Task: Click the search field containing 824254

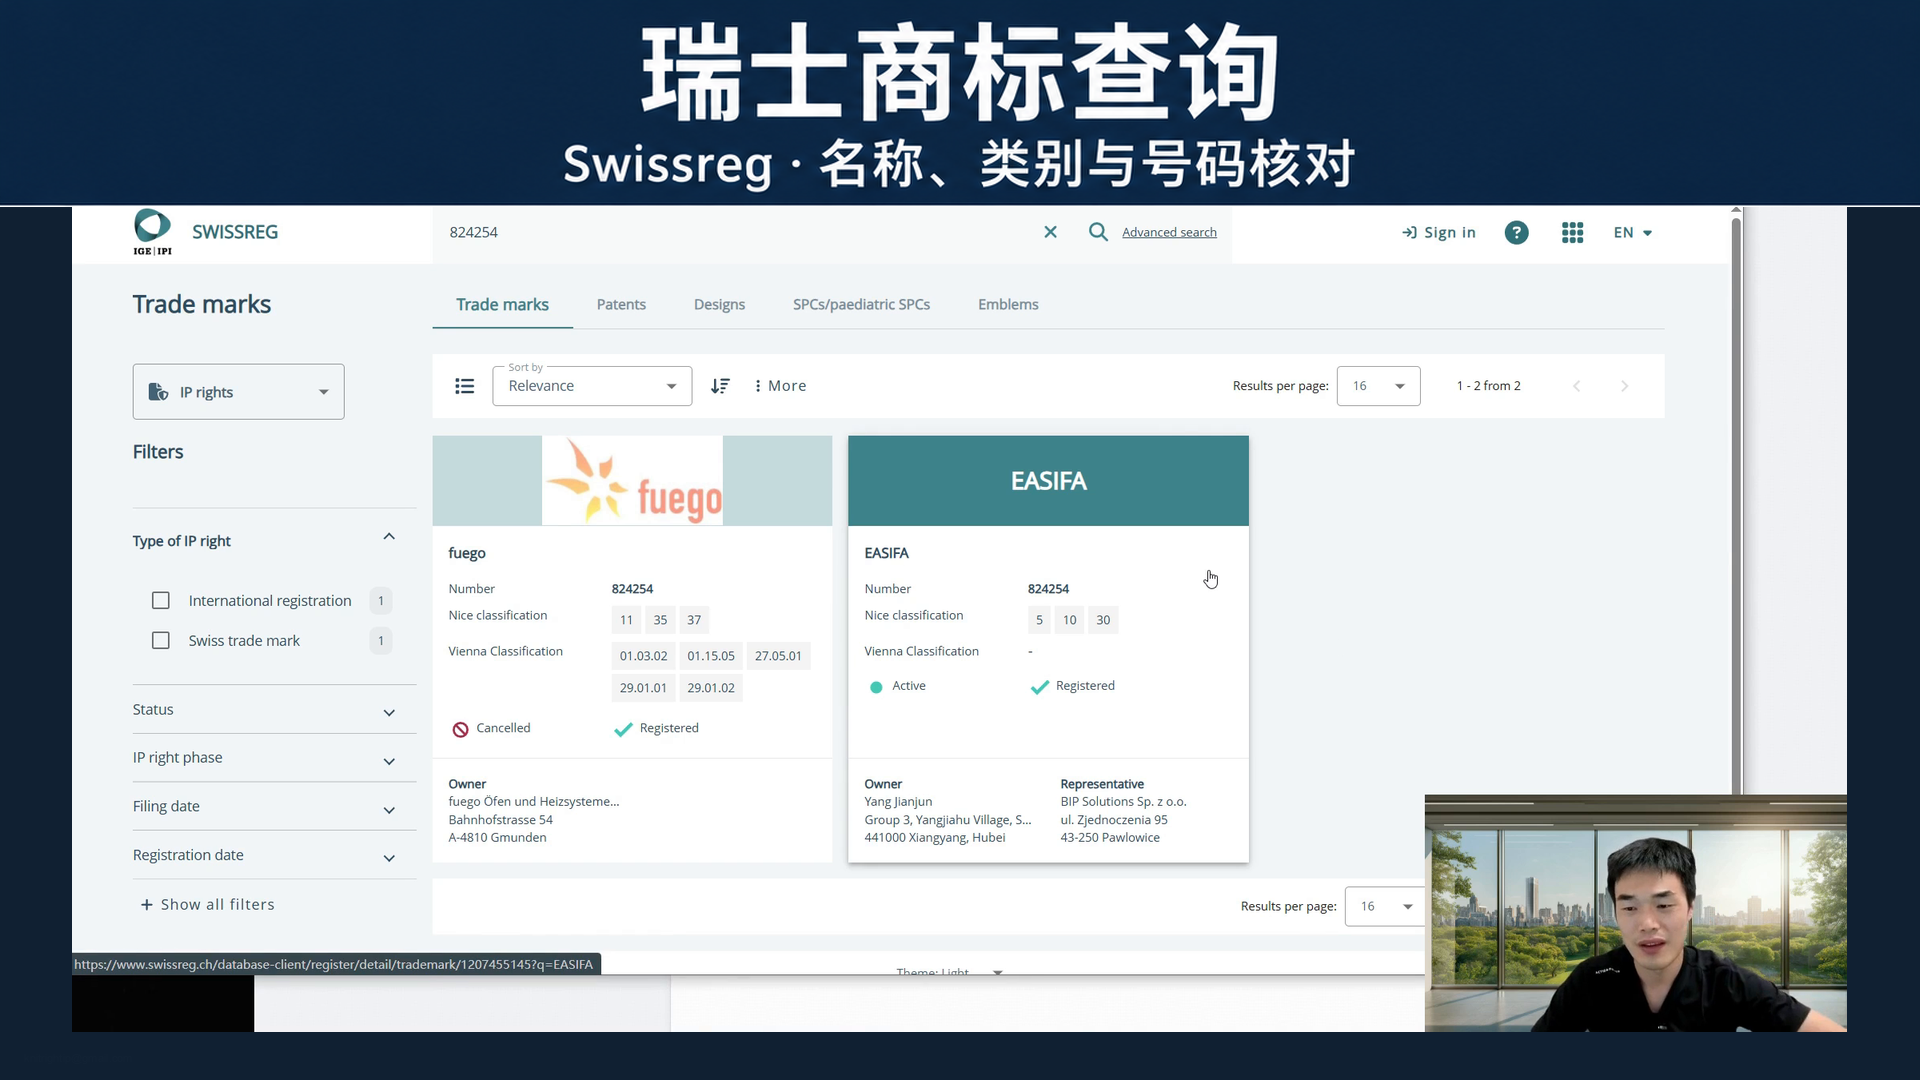Action: pyautogui.click(x=740, y=232)
